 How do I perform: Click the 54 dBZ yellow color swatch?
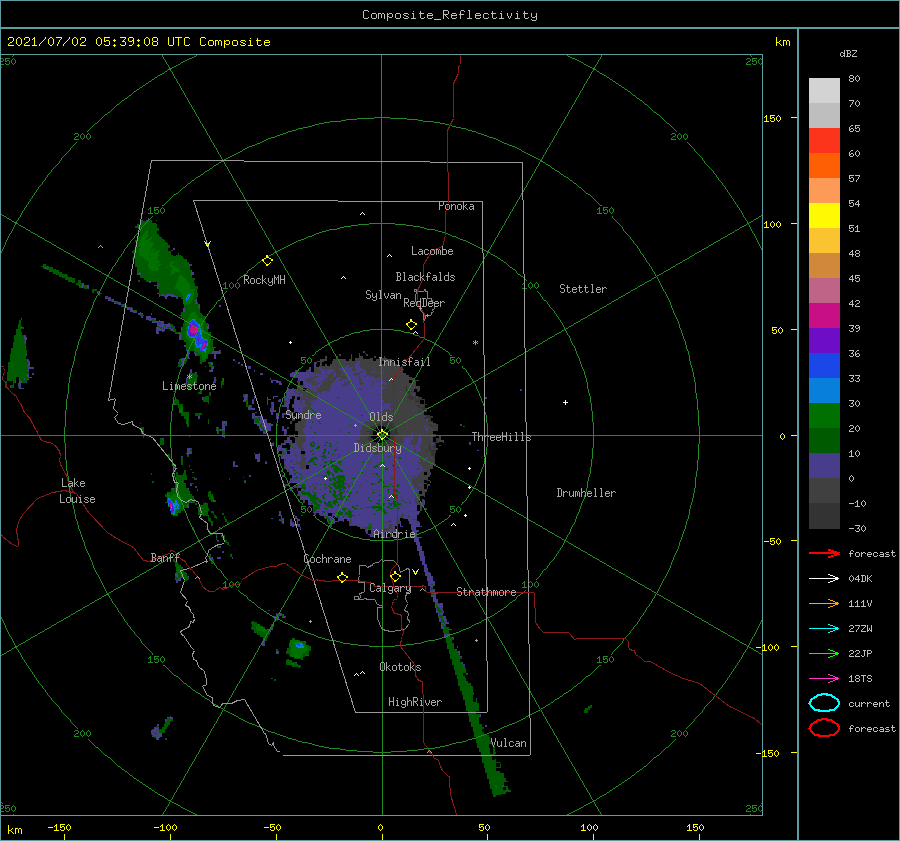[824, 215]
